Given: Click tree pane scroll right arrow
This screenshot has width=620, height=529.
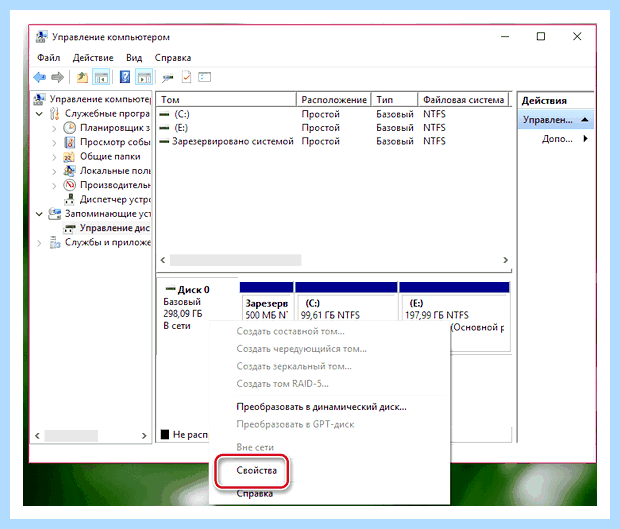Looking at the screenshot, I should (x=144, y=436).
